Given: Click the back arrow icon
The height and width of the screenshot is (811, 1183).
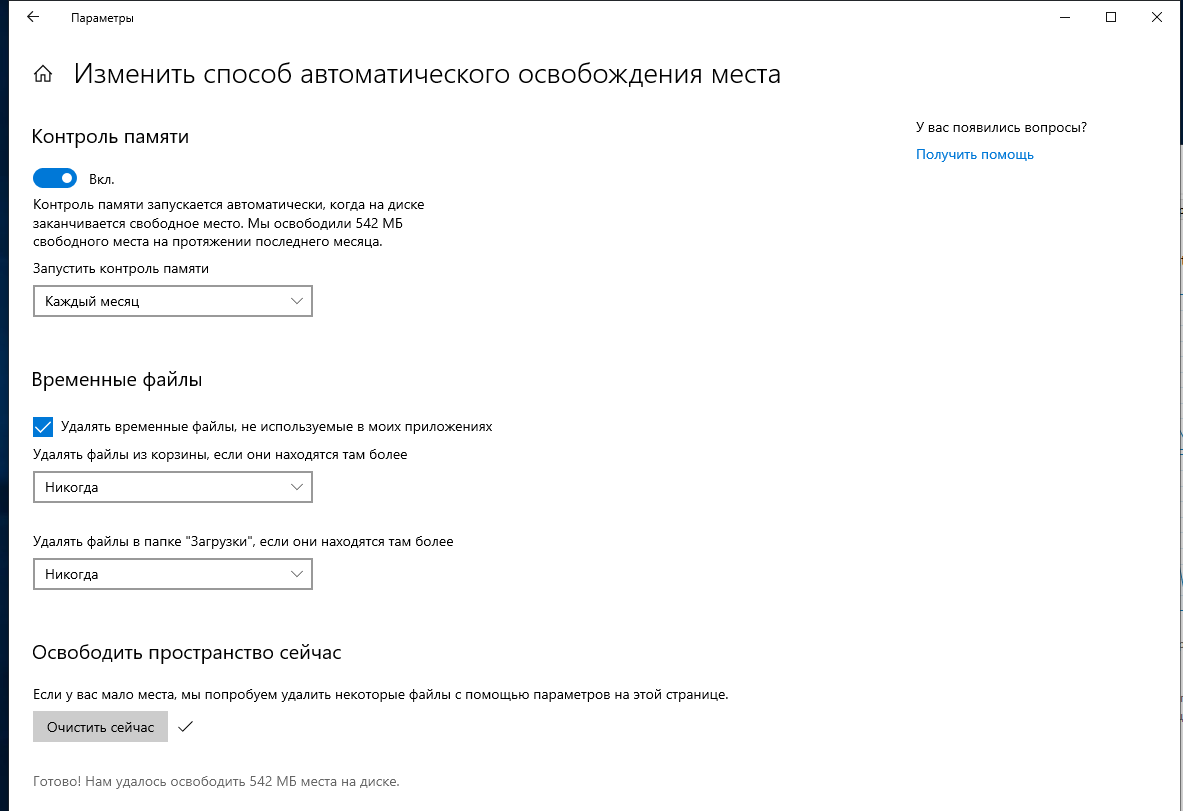Looking at the screenshot, I should 32,17.
